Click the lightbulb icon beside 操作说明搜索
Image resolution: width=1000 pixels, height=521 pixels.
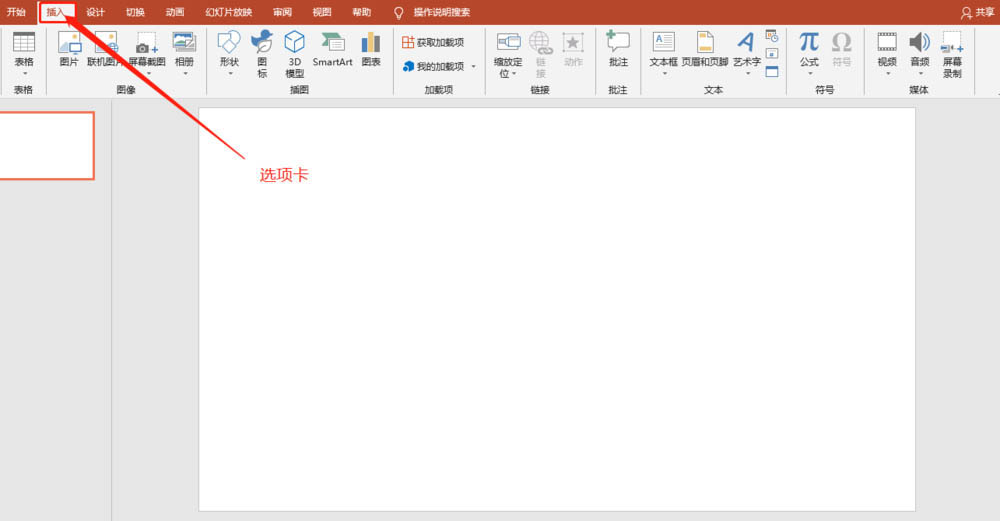pyautogui.click(x=399, y=12)
